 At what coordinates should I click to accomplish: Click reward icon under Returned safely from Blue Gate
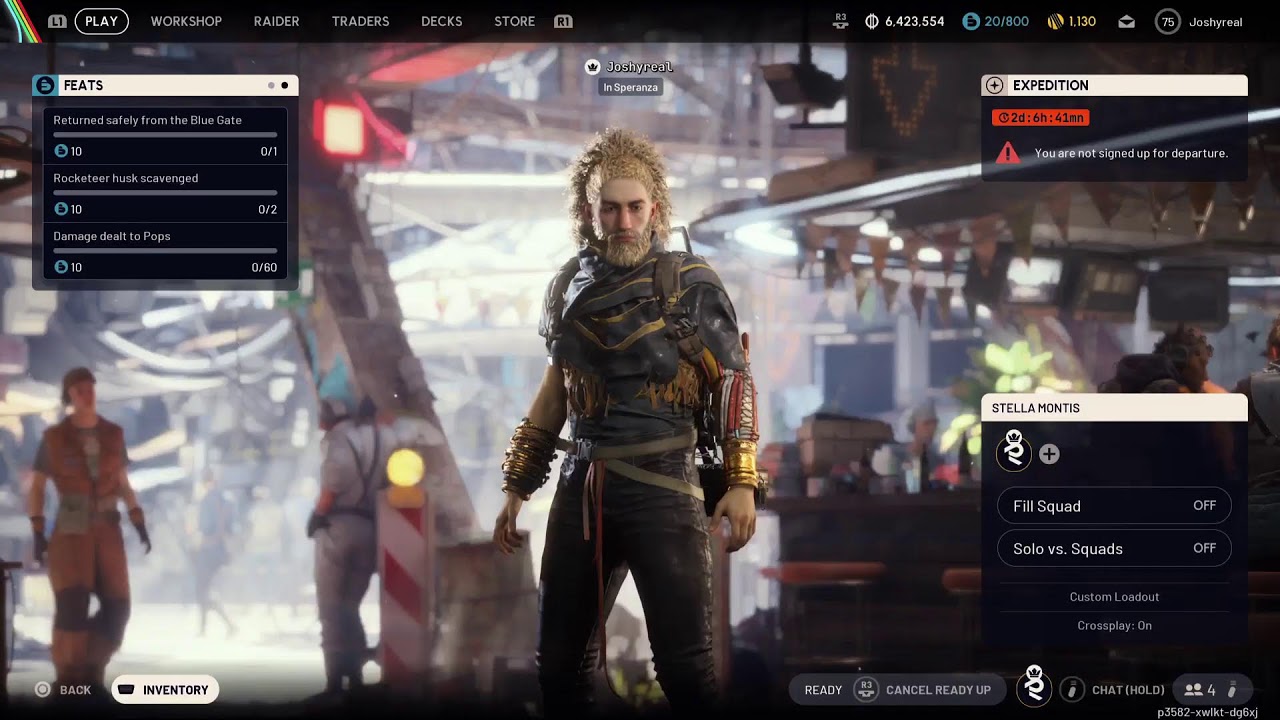point(61,151)
